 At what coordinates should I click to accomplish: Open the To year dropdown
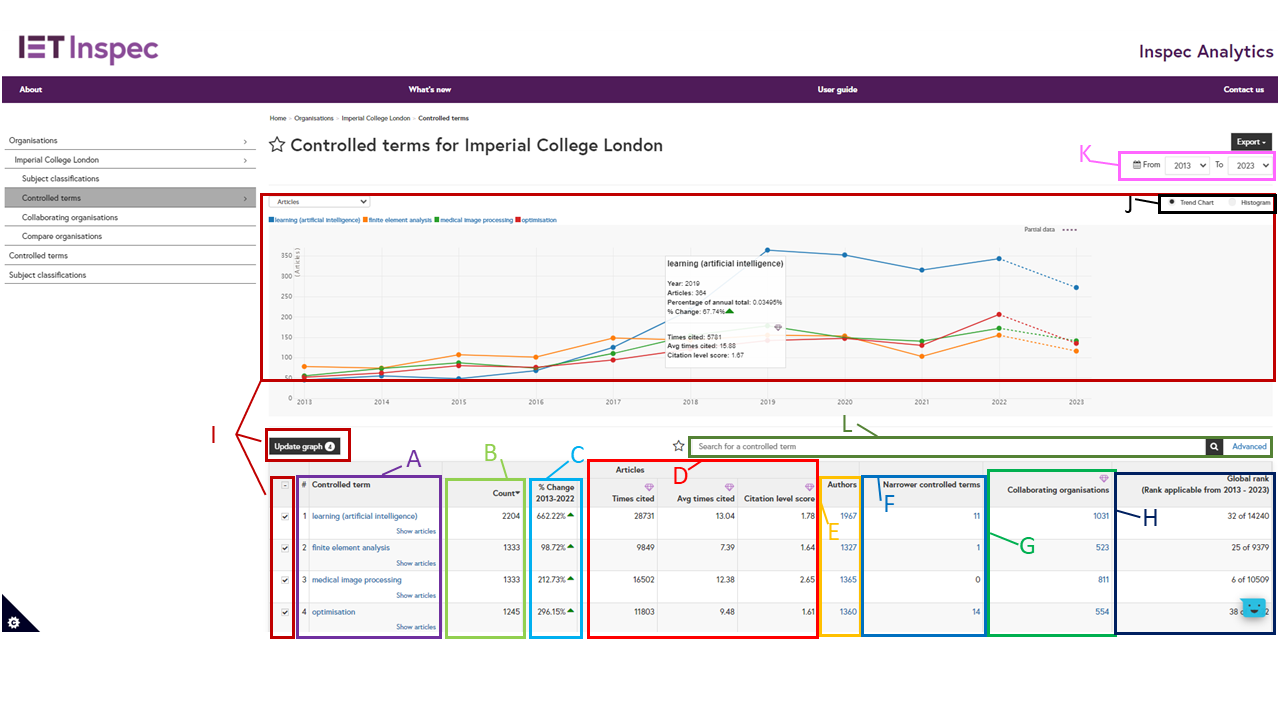pos(1250,165)
